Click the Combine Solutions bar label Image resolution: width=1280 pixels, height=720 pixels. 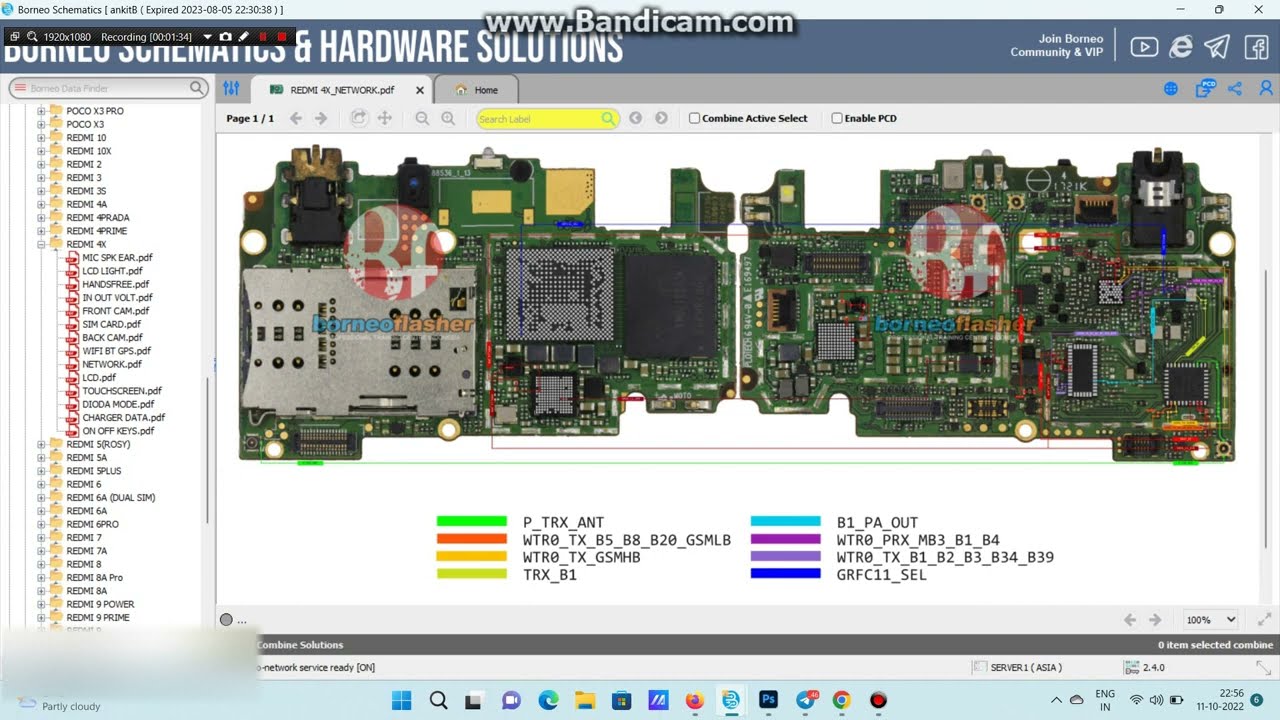pyautogui.click(x=300, y=645)
